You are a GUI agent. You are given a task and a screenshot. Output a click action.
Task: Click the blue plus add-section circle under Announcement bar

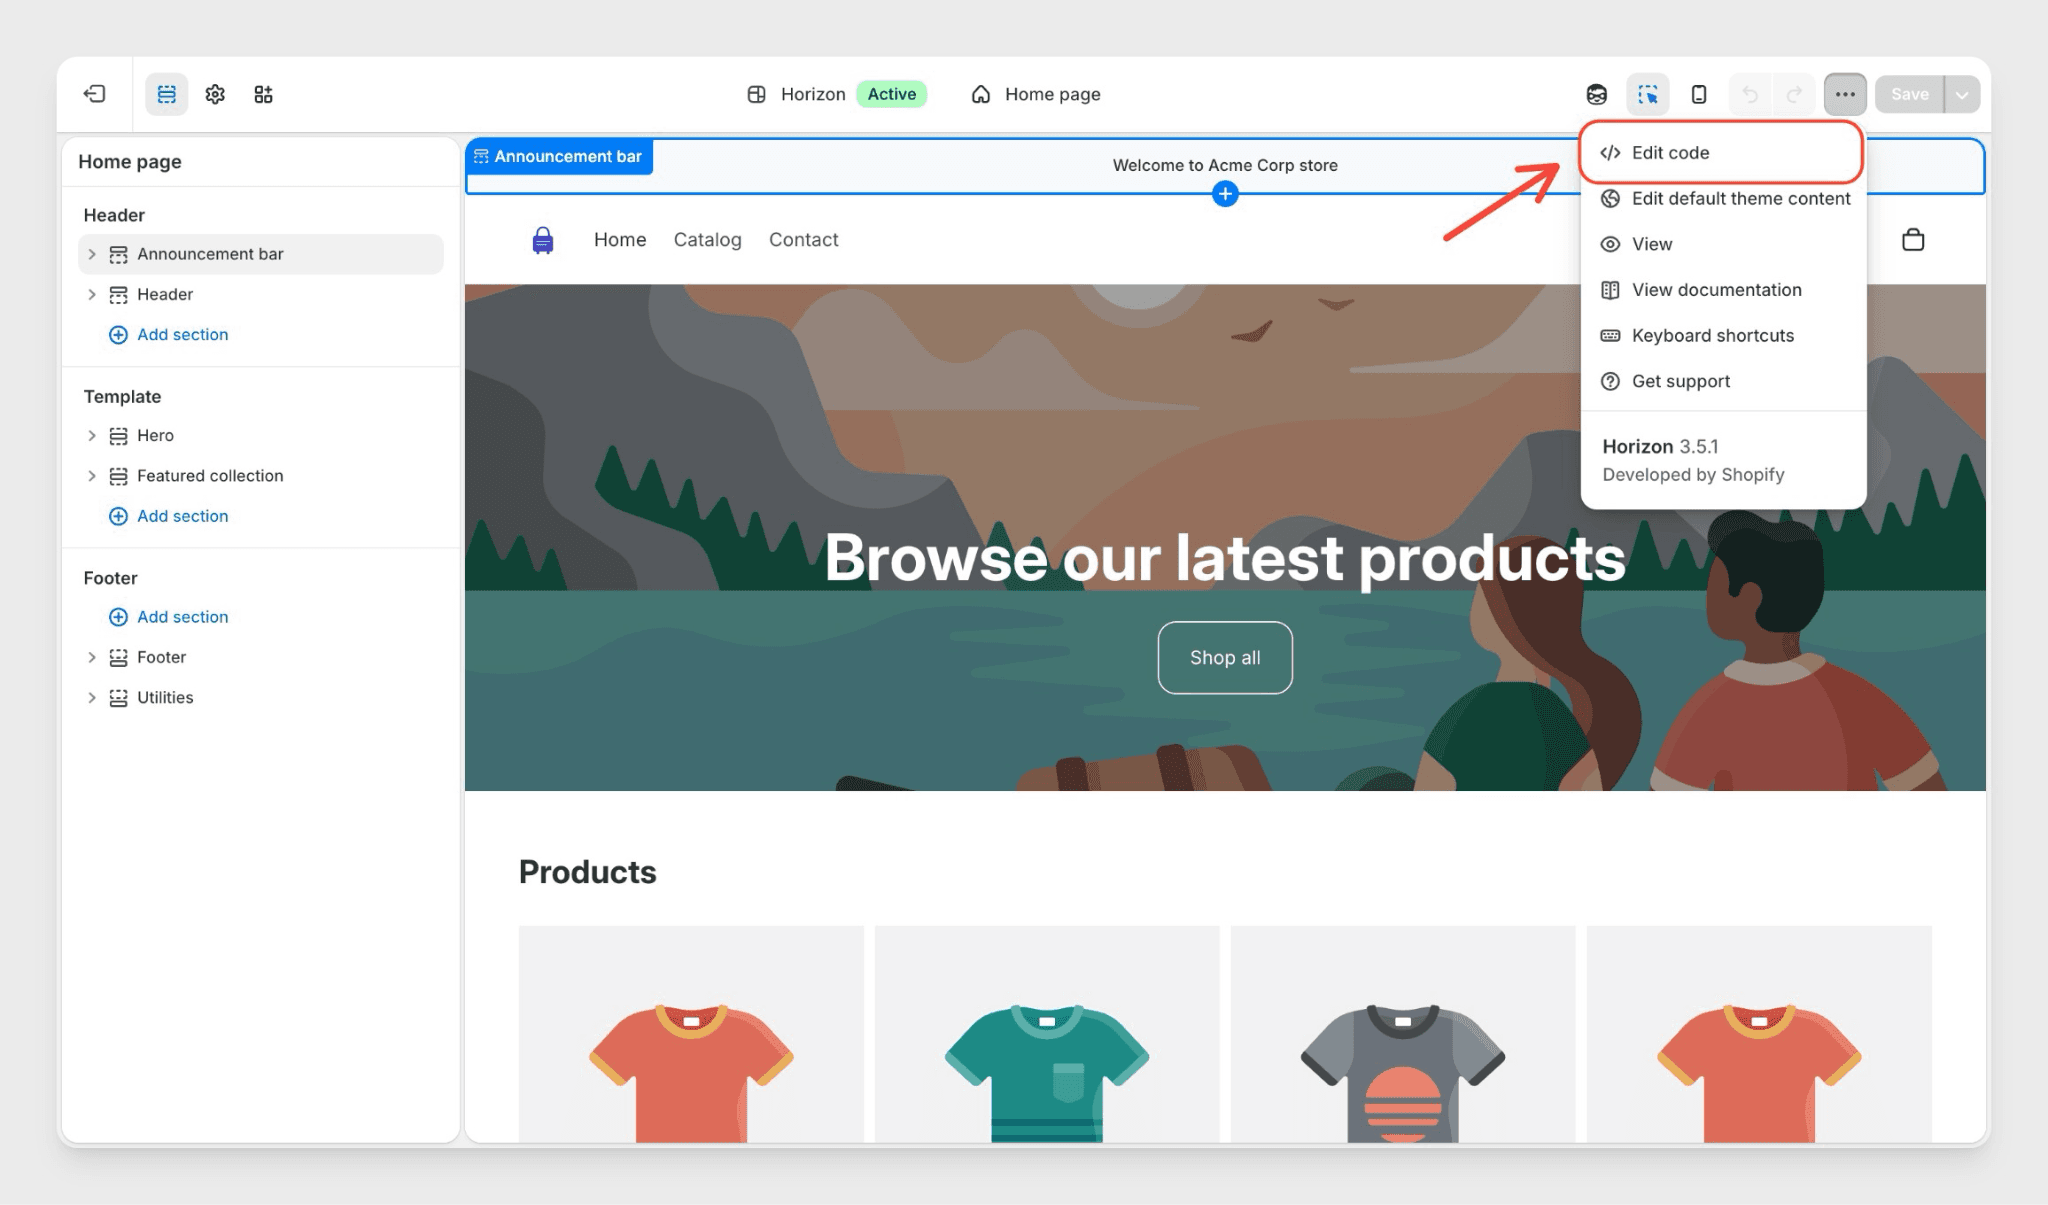coord(1225,194)
